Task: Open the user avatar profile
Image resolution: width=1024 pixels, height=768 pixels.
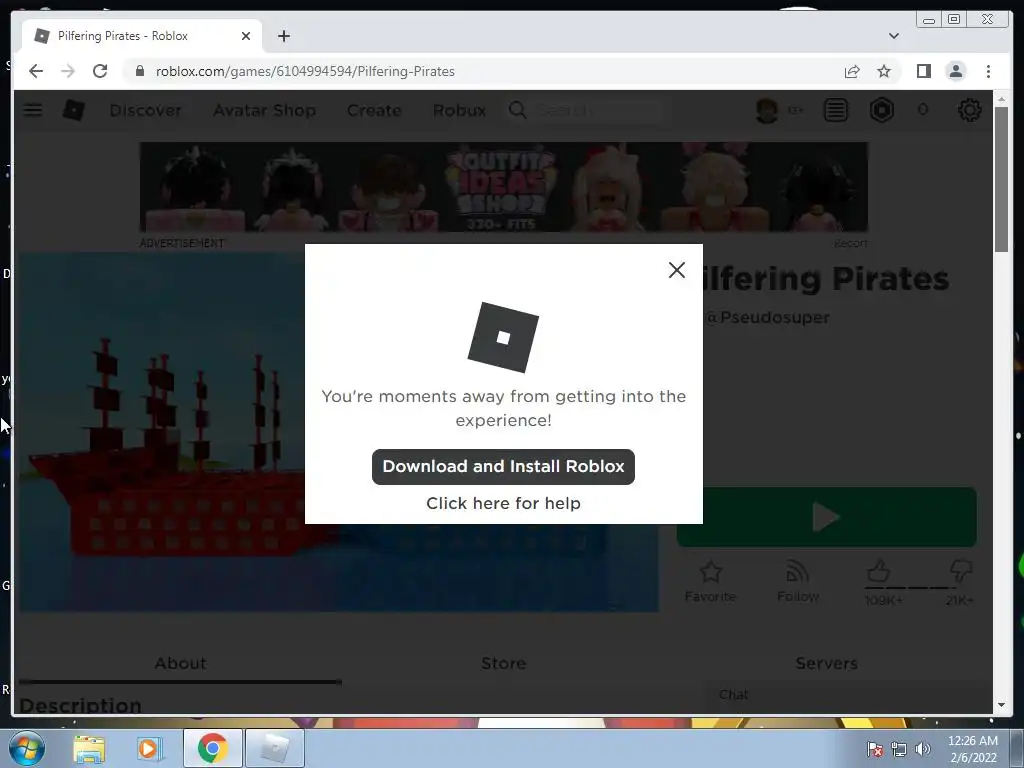Action: [767, 110]
